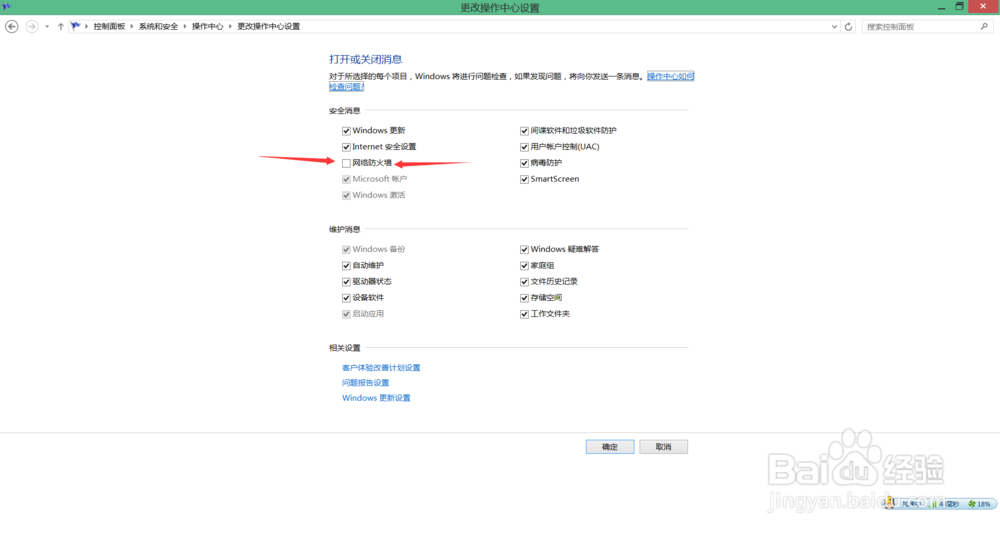
Task: Toggle Internet 安全设置 checkbox
Action: pyautogui.click(x=346, y=147)
